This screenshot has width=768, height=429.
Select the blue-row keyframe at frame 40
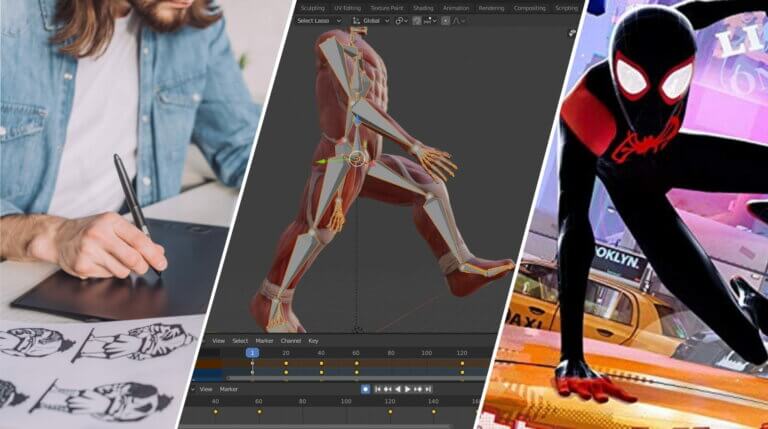(321, 372)
